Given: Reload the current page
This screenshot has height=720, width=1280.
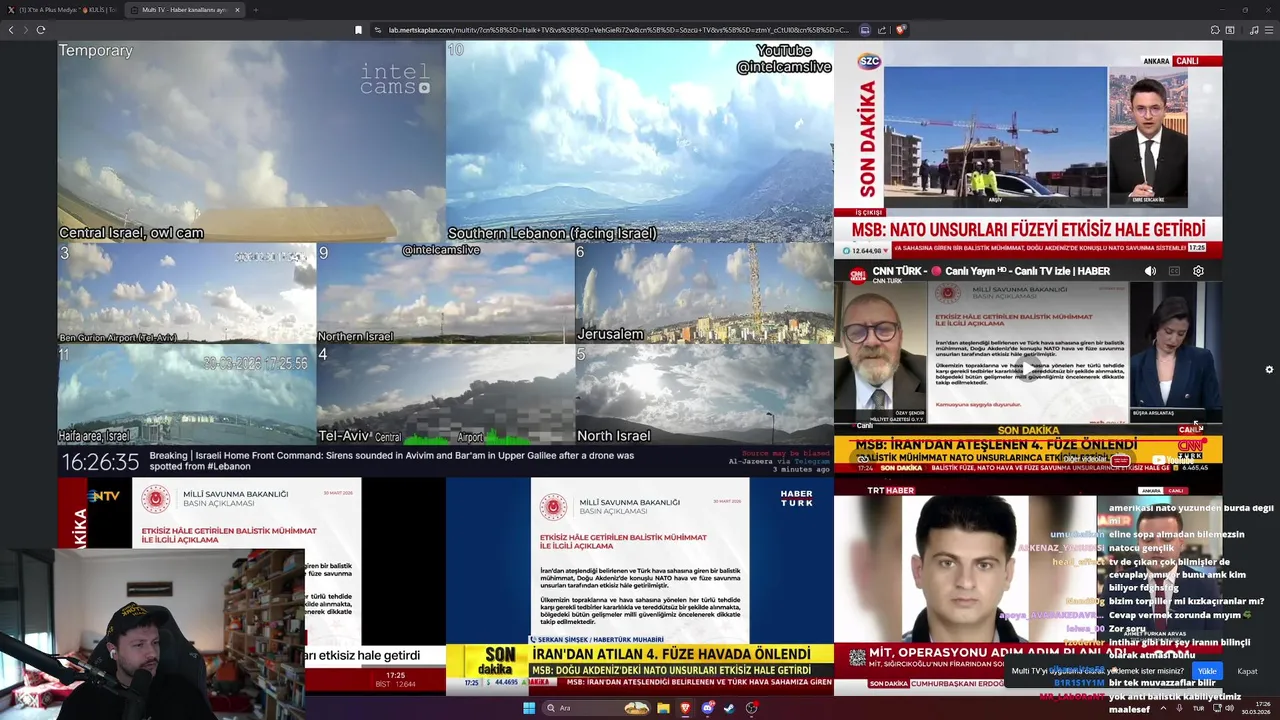Looking at the screenshot, I should (40, 30).
